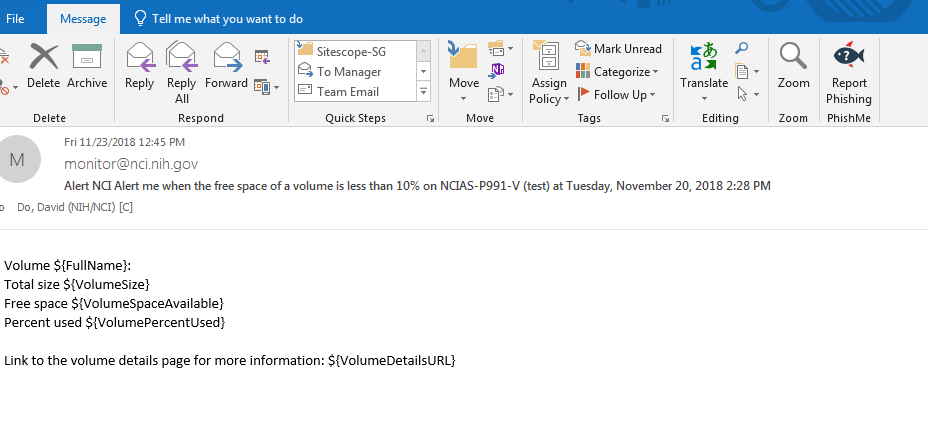Open the Rules dropdown
Screen dimensions: 928x424
[501, 48]
